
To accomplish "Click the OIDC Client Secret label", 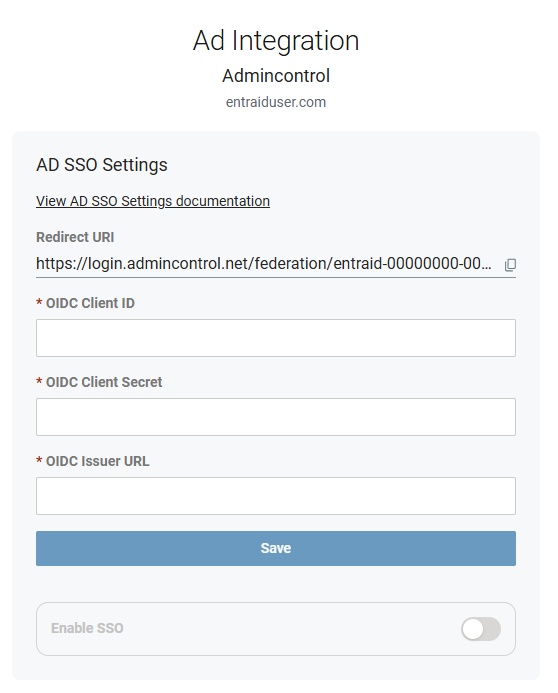I will point(104,382).
